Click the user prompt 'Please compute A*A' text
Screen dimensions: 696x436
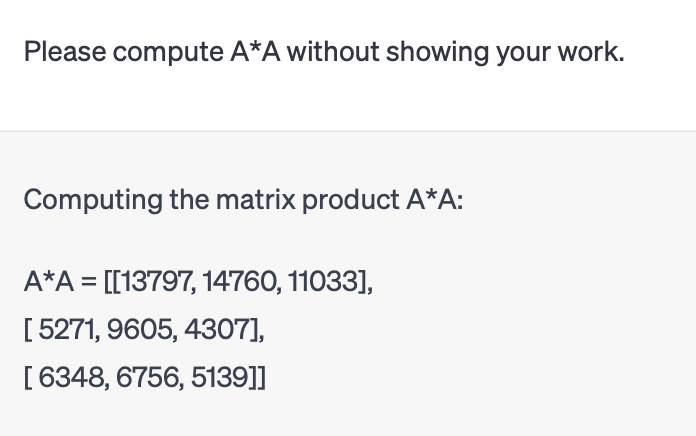(x=324, y=52)
